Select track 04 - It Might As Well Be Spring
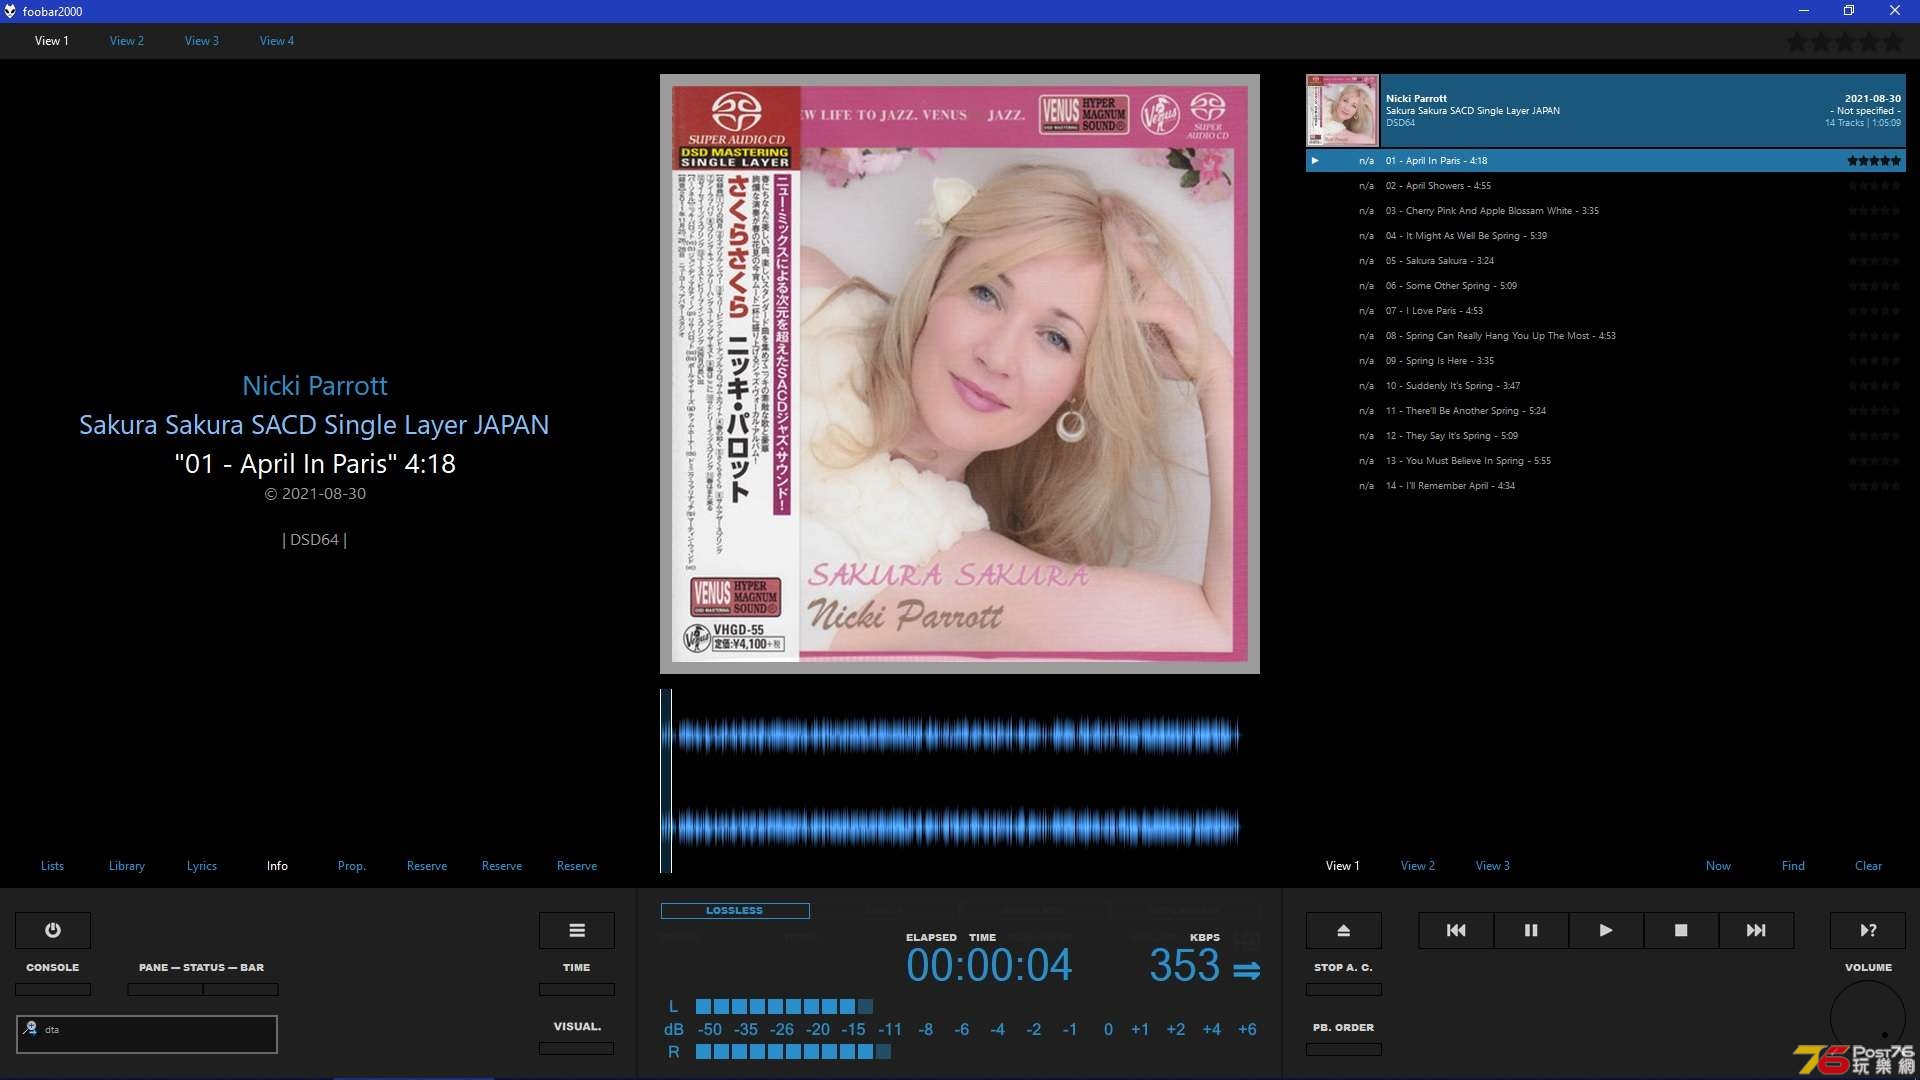 click(x=1606, y=236)
